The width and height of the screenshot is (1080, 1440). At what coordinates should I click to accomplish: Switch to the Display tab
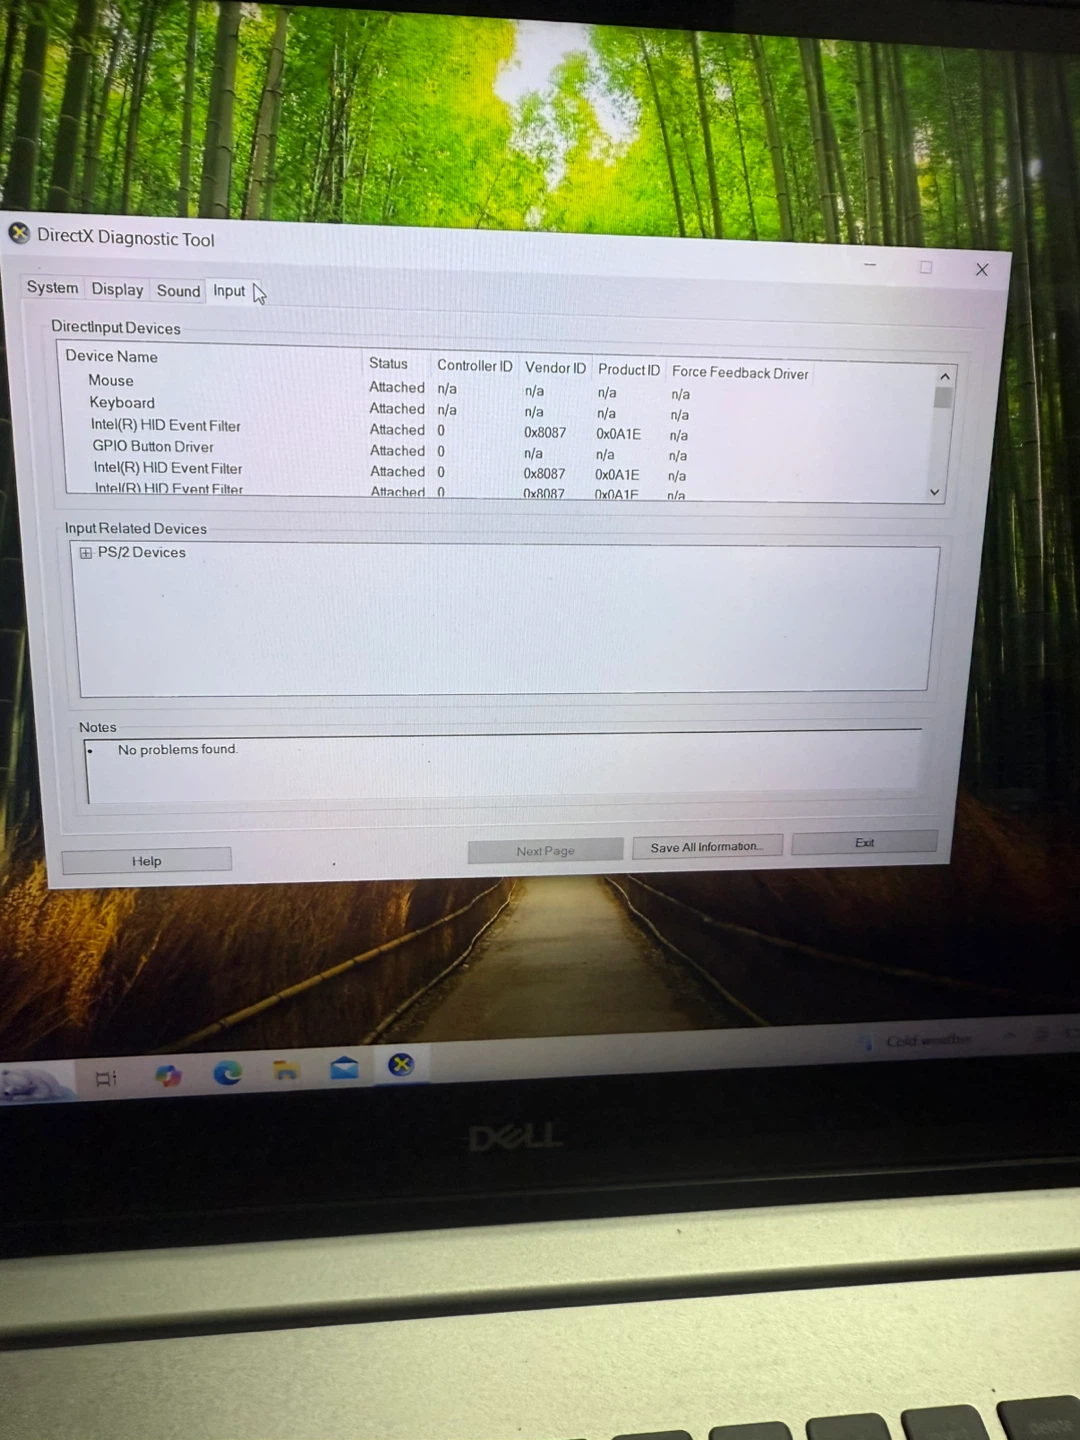(x=117, y=289)
